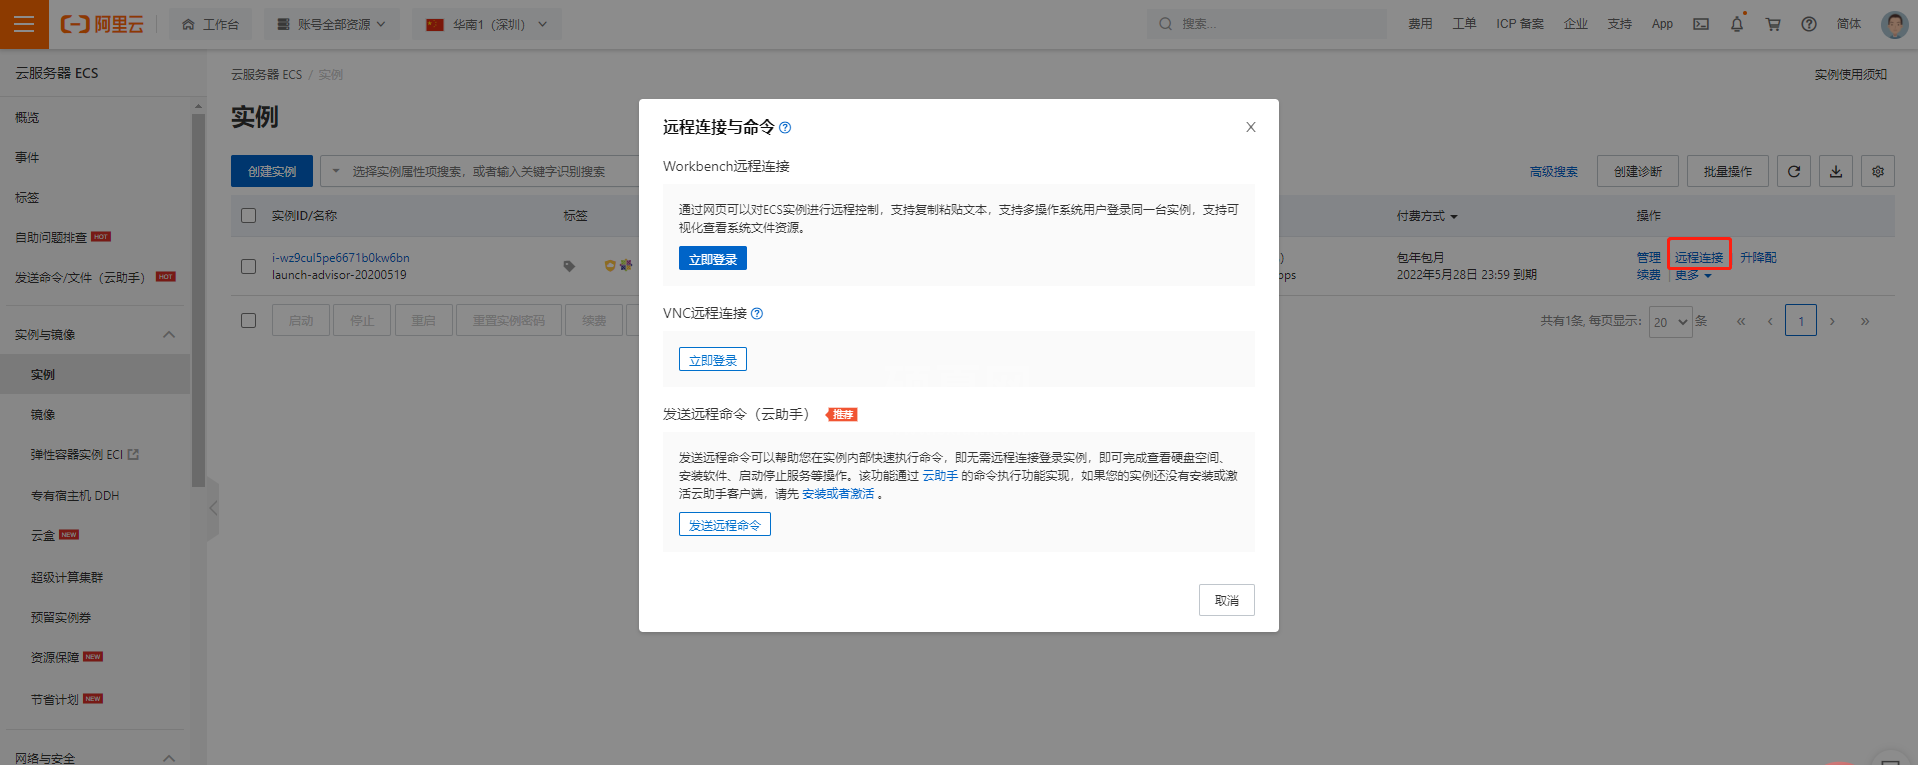Open the 账号全部资源 dropdown
The image size is (1918, 765).
[x=332, y=24]
